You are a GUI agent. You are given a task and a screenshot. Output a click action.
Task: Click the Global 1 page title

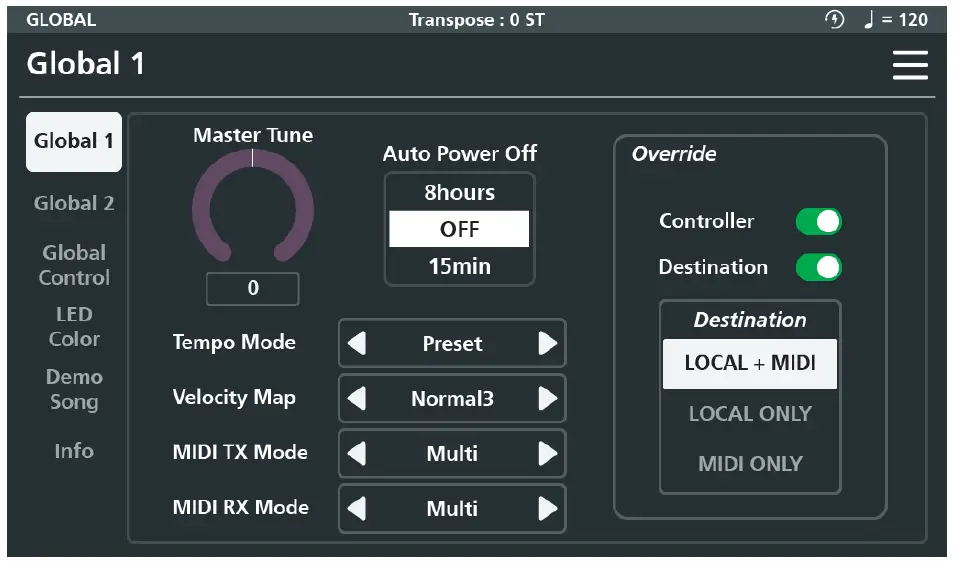click(85, 64)
